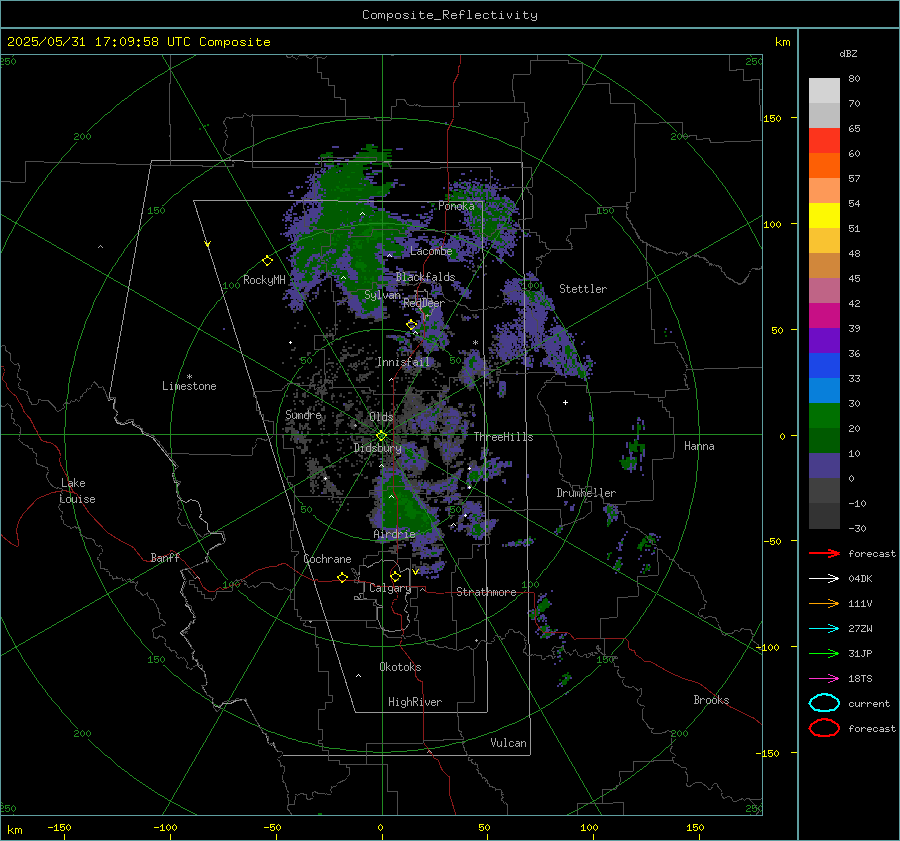This screenshot has width=900, height=841.
Task: Click the Stettler label on map
Action: coord(583,289)
